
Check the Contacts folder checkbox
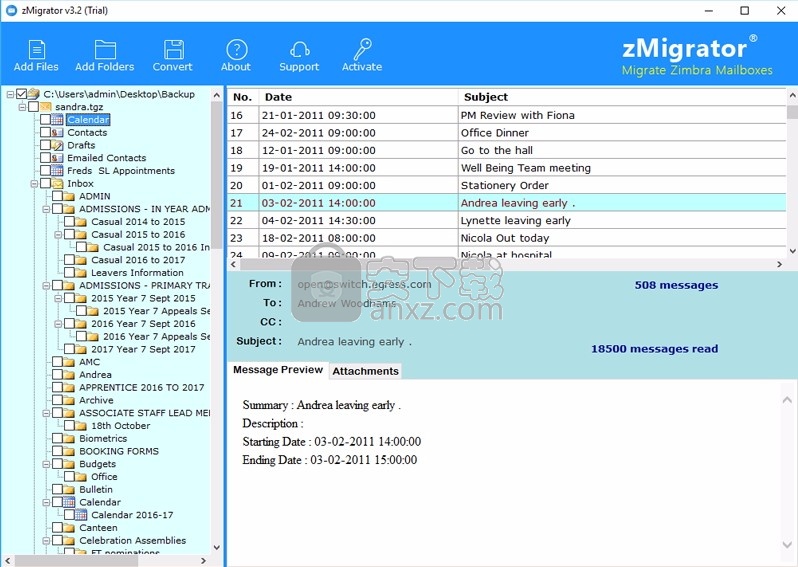tap(45, 132)
